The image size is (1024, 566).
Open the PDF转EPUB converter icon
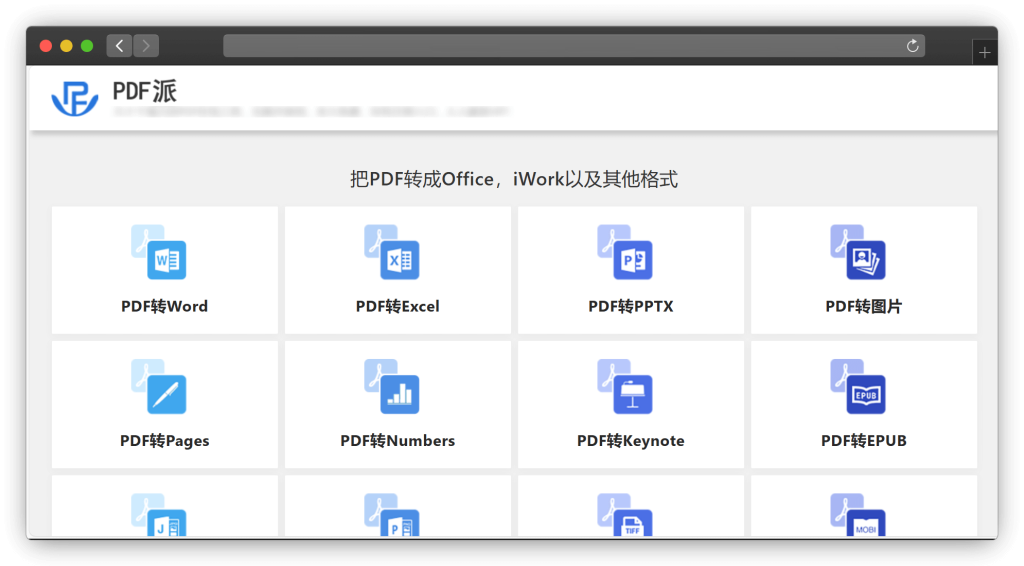858,386
